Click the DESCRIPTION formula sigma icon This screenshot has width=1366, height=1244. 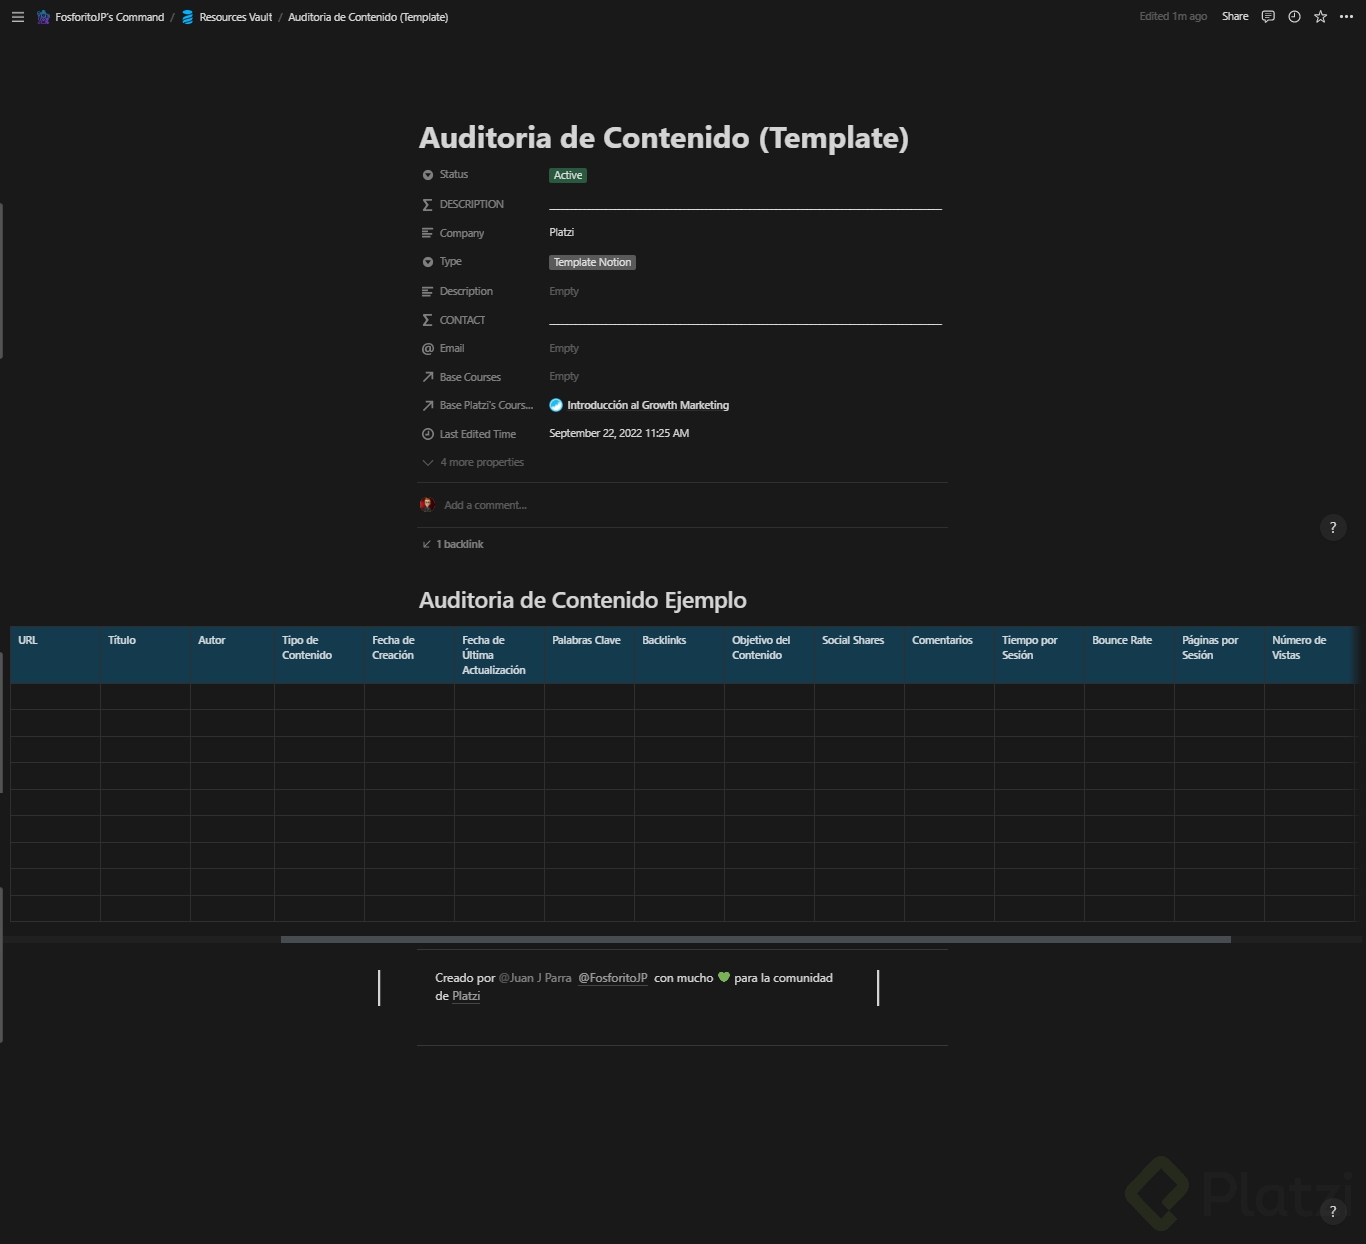(428, 204)
